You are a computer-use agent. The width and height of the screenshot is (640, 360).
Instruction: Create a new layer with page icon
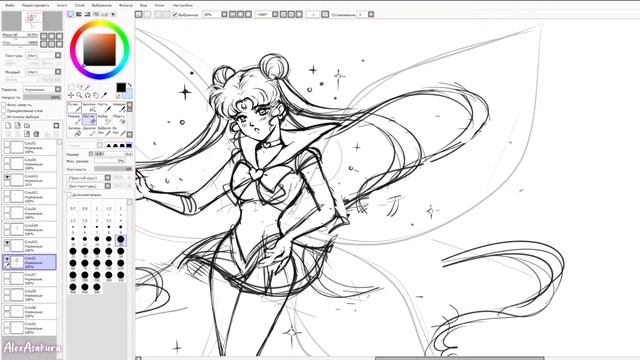coord(8,125)
